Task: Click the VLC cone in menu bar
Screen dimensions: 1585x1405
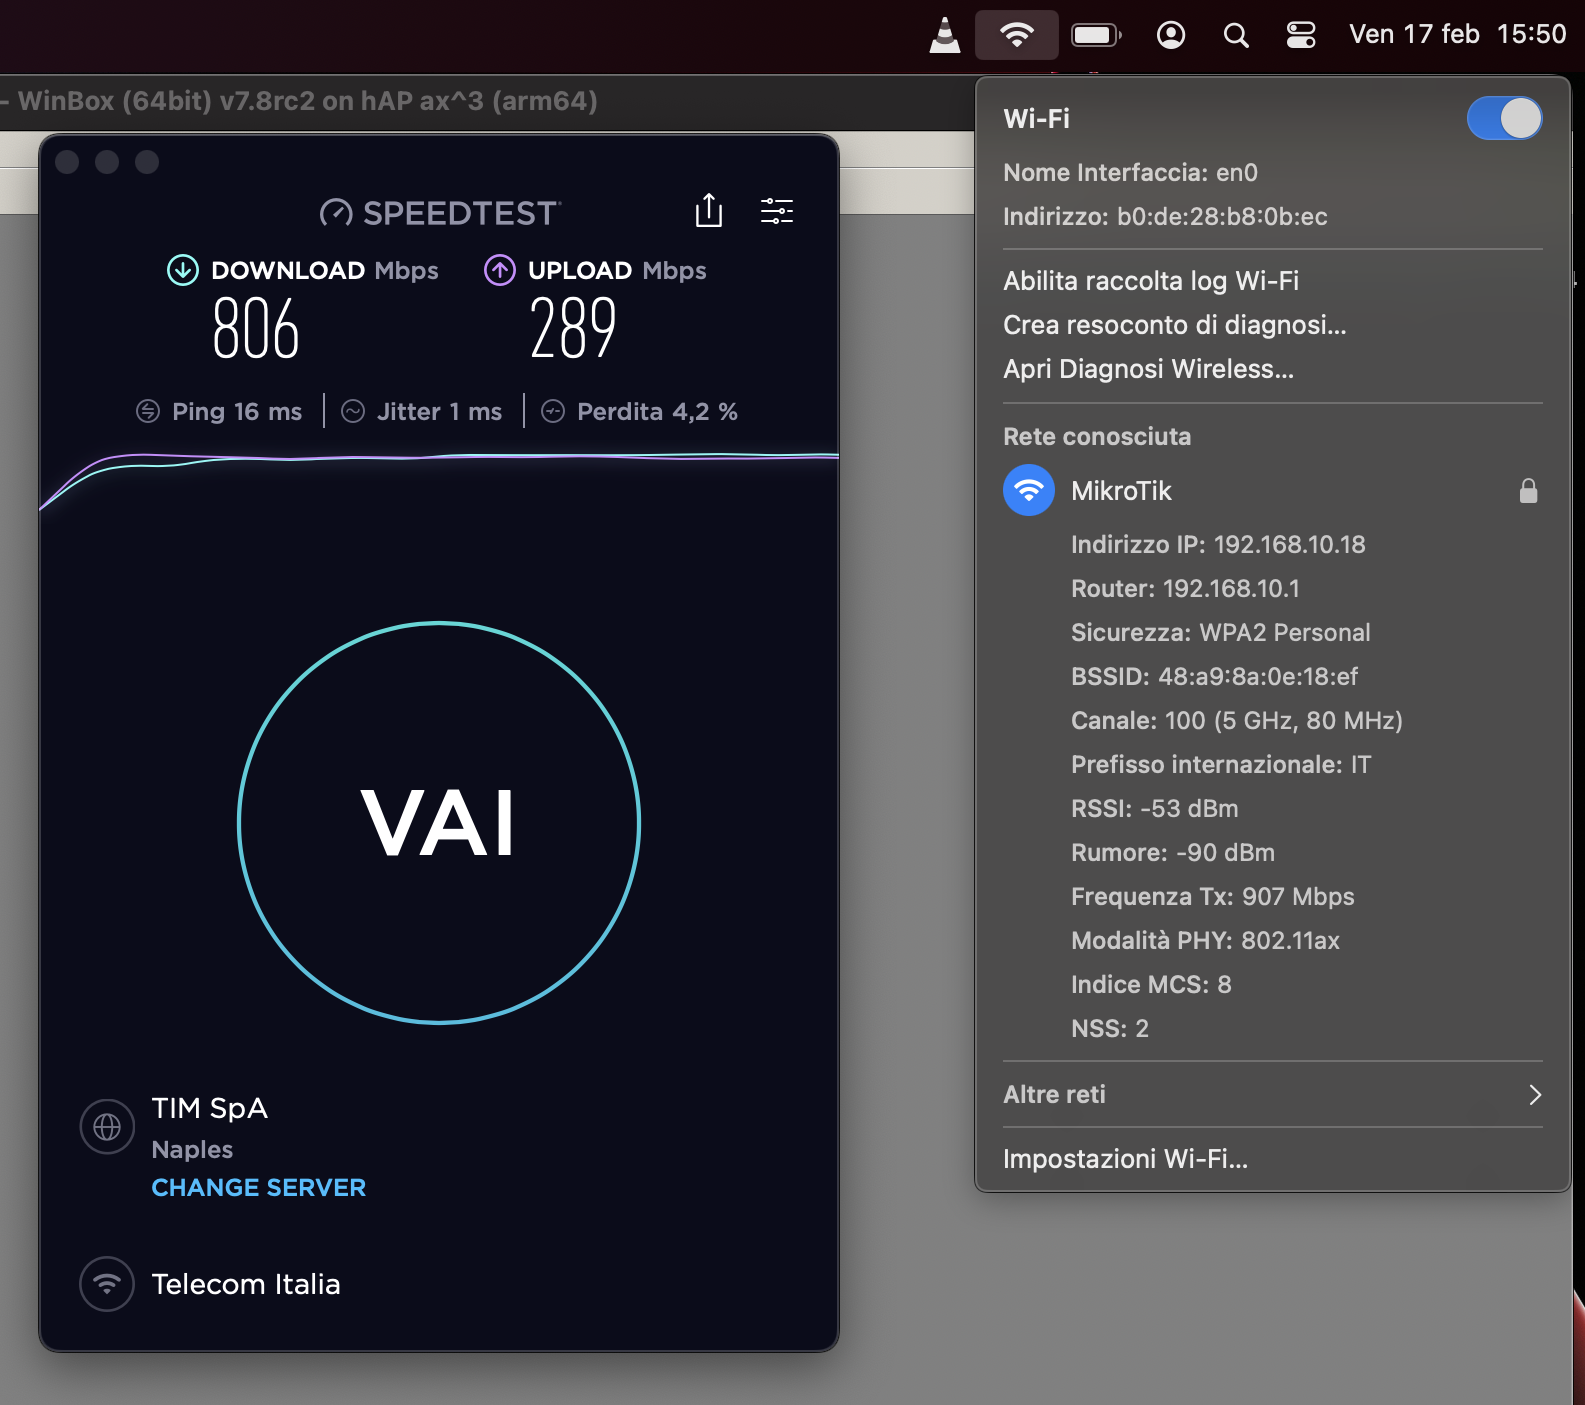Action: click(945, 35)
